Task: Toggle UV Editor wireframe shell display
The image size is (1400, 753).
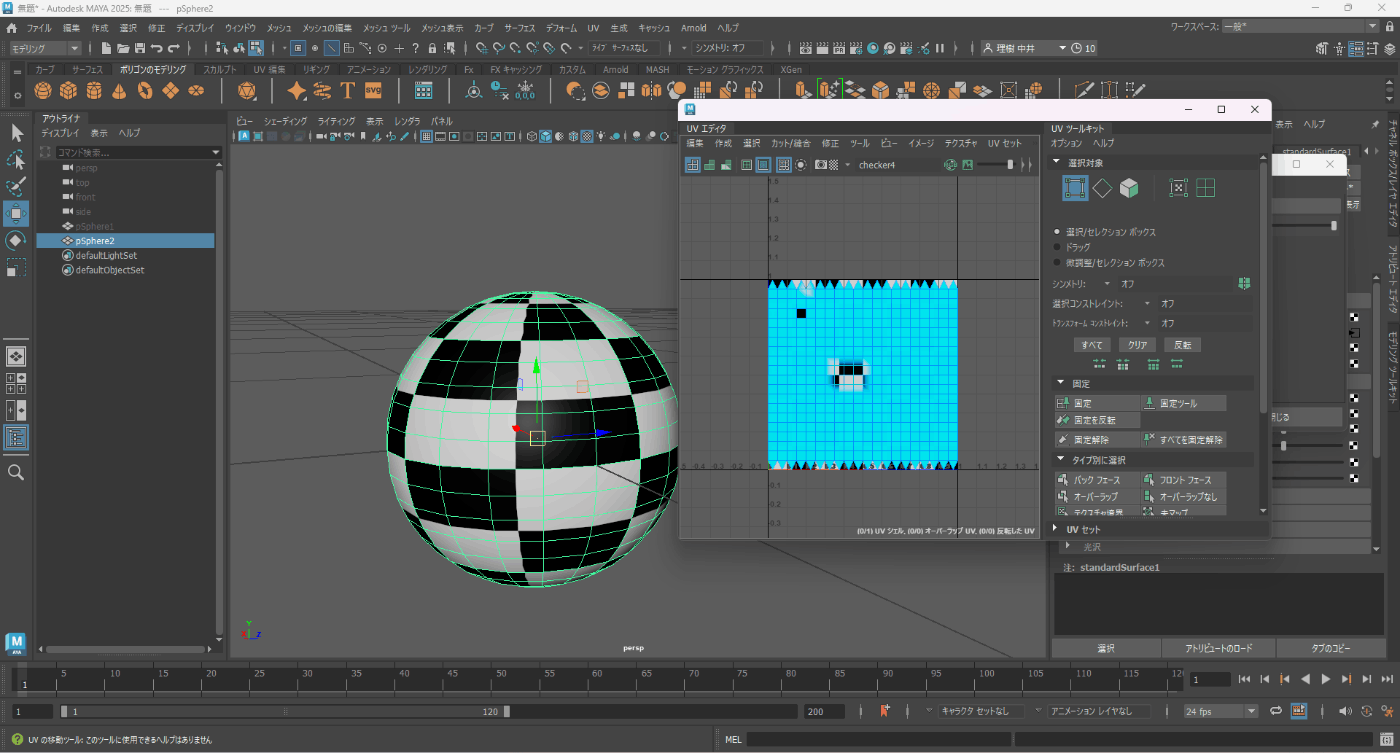Action: pyautogui.click(x=692, y=165)
